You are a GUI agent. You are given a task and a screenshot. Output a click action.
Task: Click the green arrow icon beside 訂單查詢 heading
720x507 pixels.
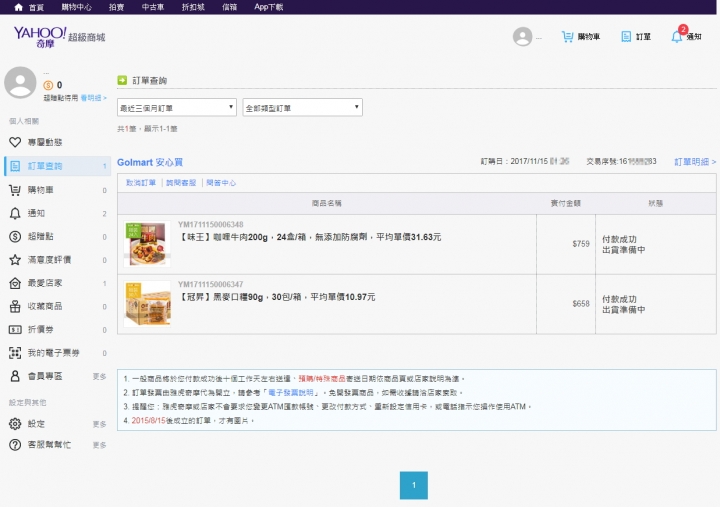[122, 80]
